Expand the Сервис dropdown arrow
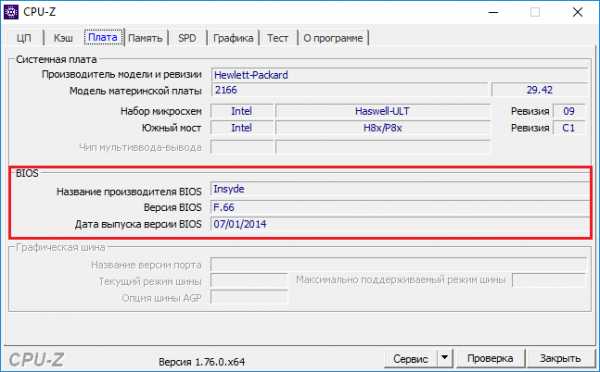The image size is (600, 372). pos(445,358)
